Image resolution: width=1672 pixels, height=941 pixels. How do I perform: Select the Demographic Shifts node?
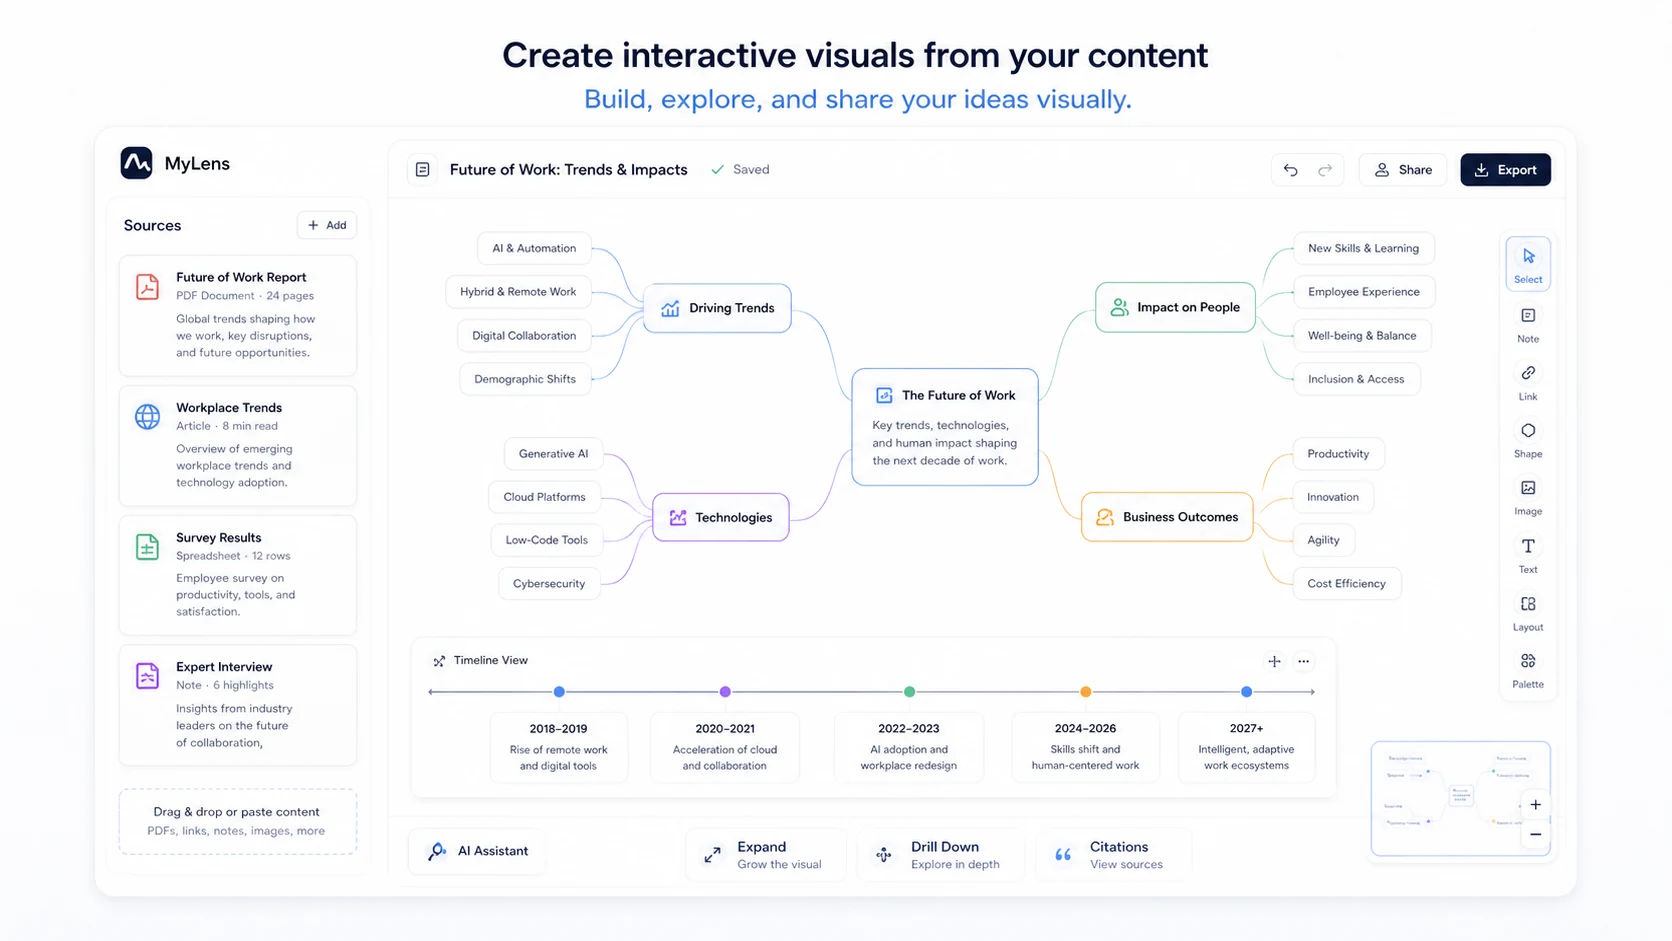(x=525, y=379)
